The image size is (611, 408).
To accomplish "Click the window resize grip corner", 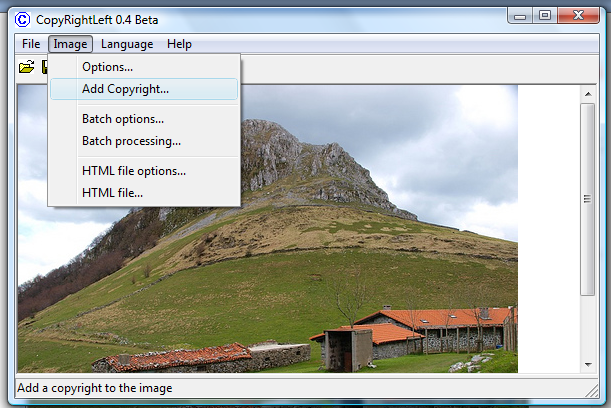I will click(x=592, y=391).
